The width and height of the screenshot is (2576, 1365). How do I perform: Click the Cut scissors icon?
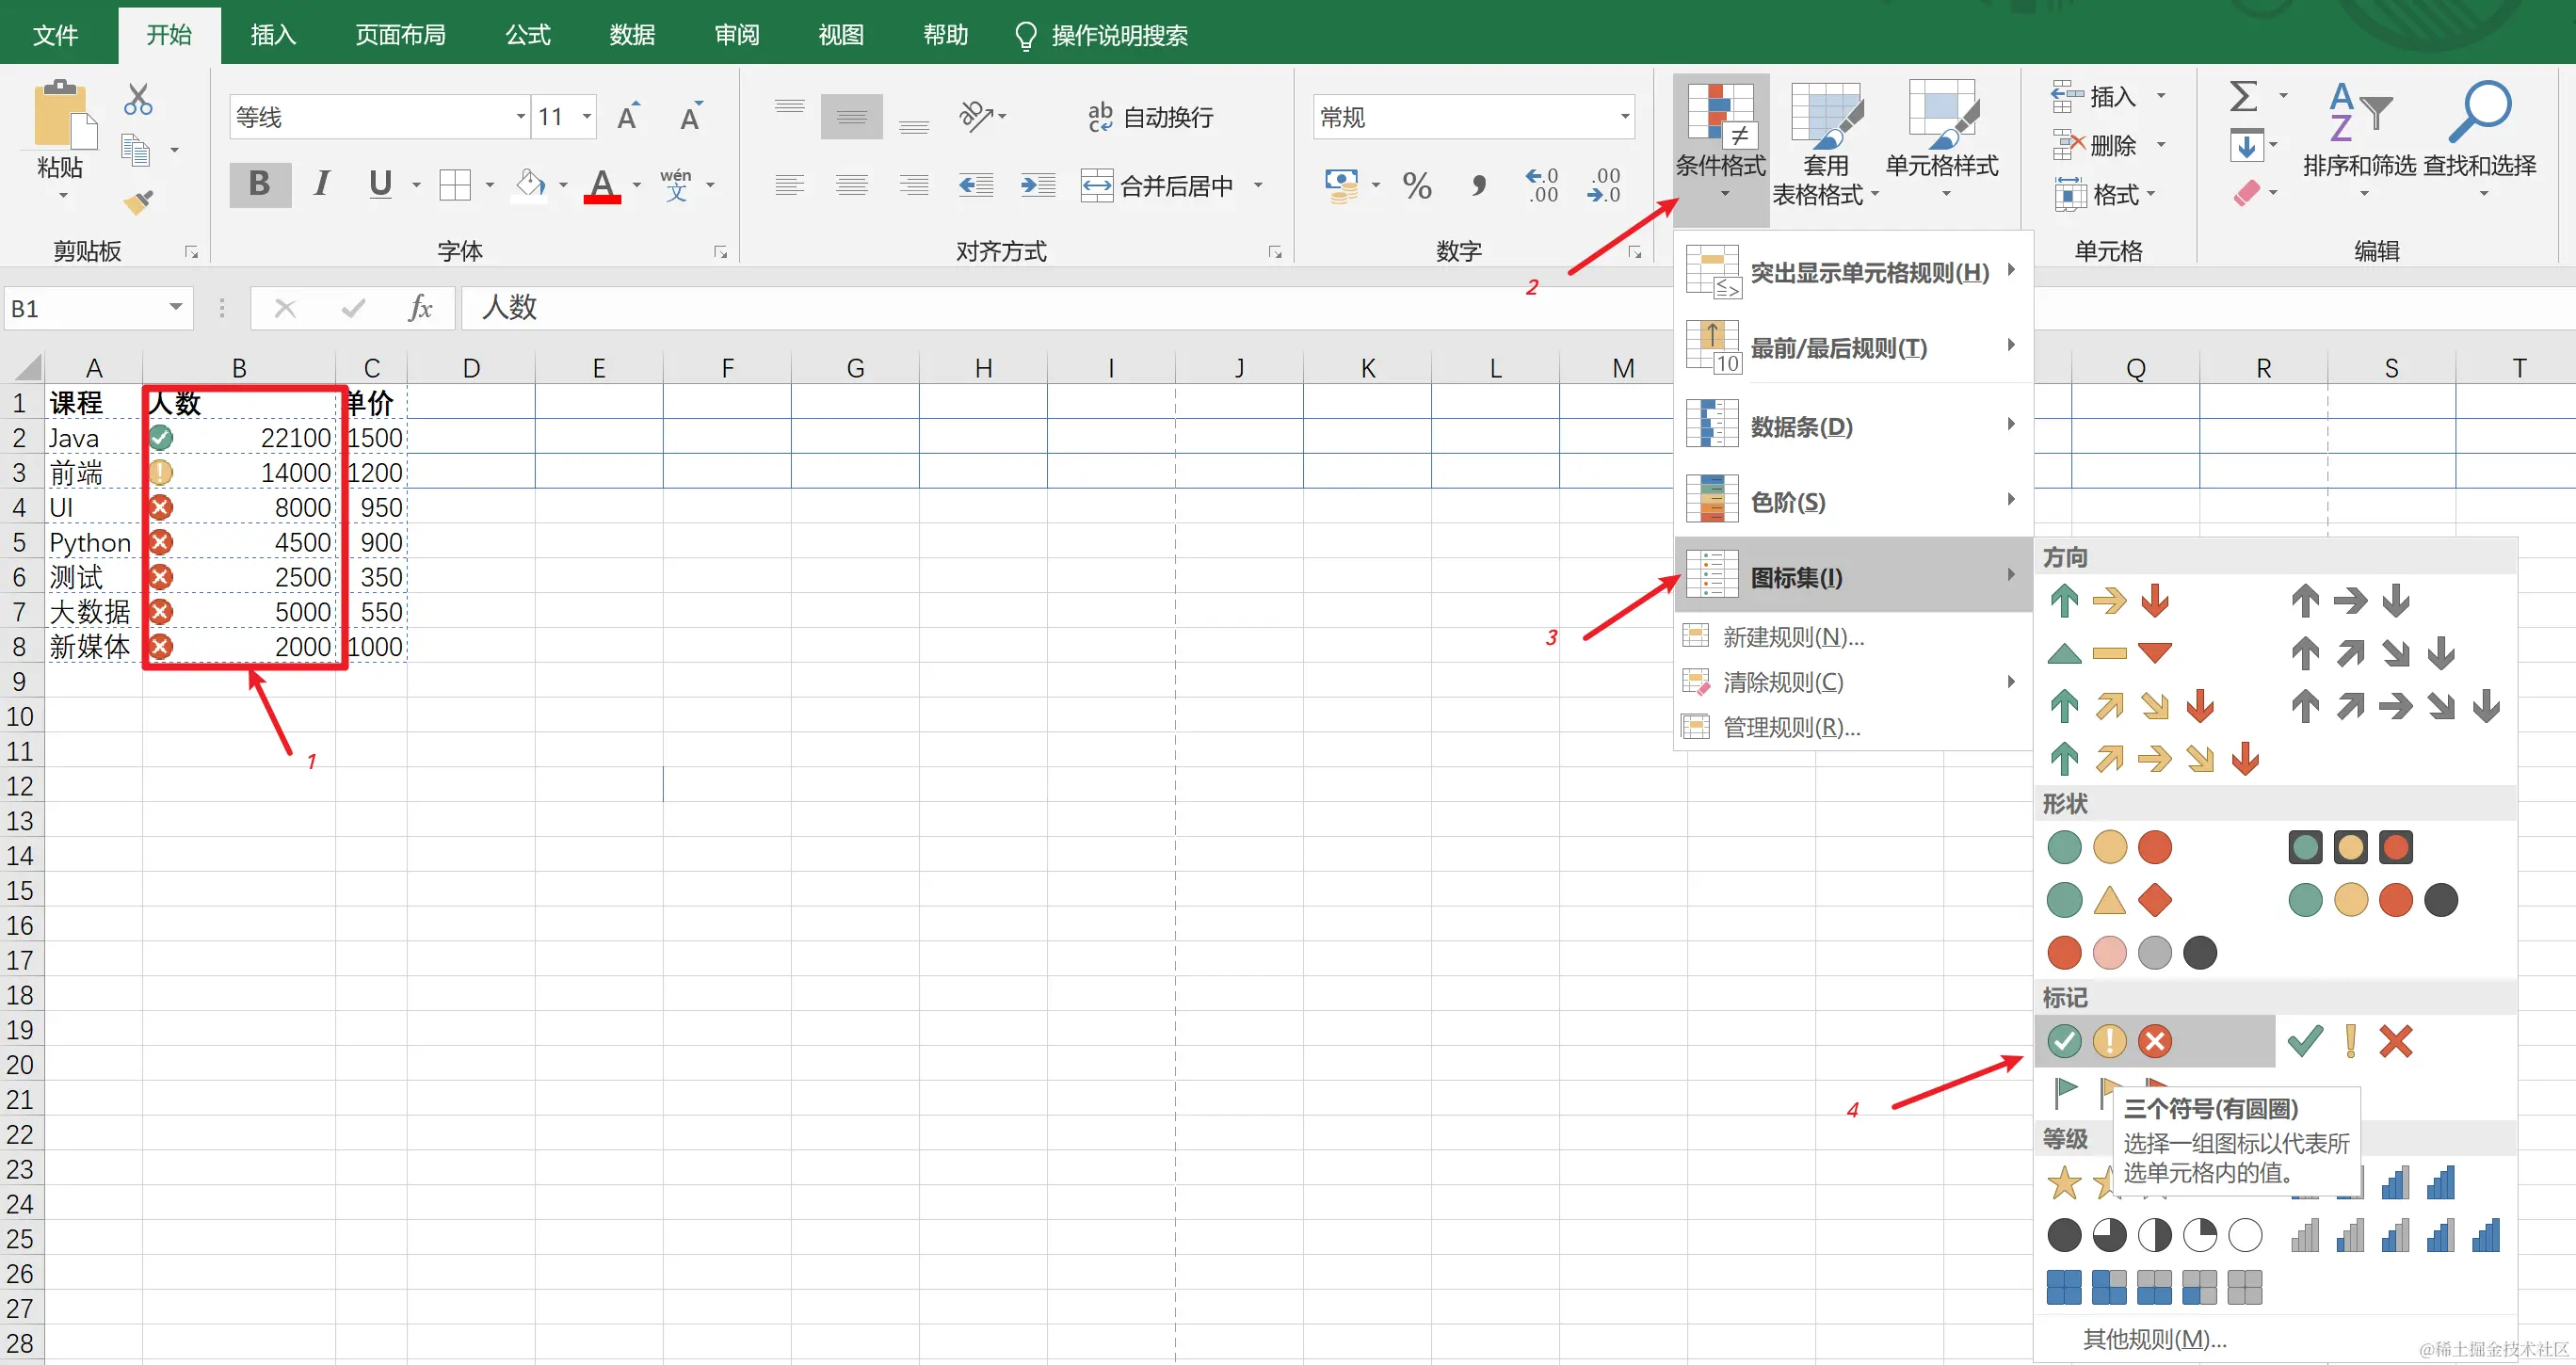(x=138, y=99)
